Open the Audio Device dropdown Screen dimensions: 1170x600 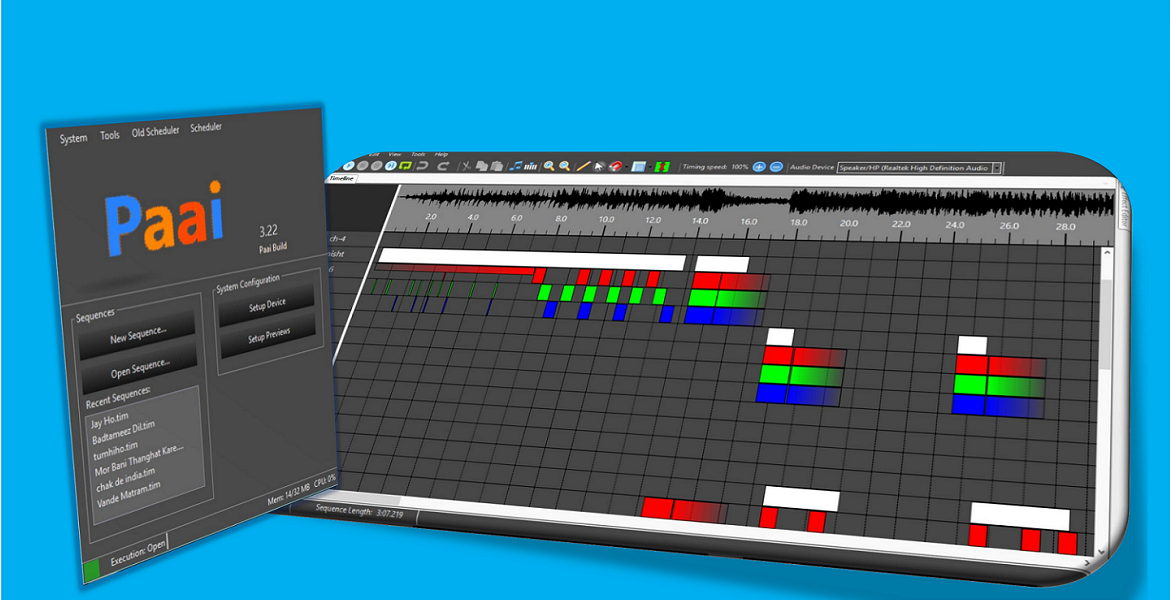click(x=919, y=168)
